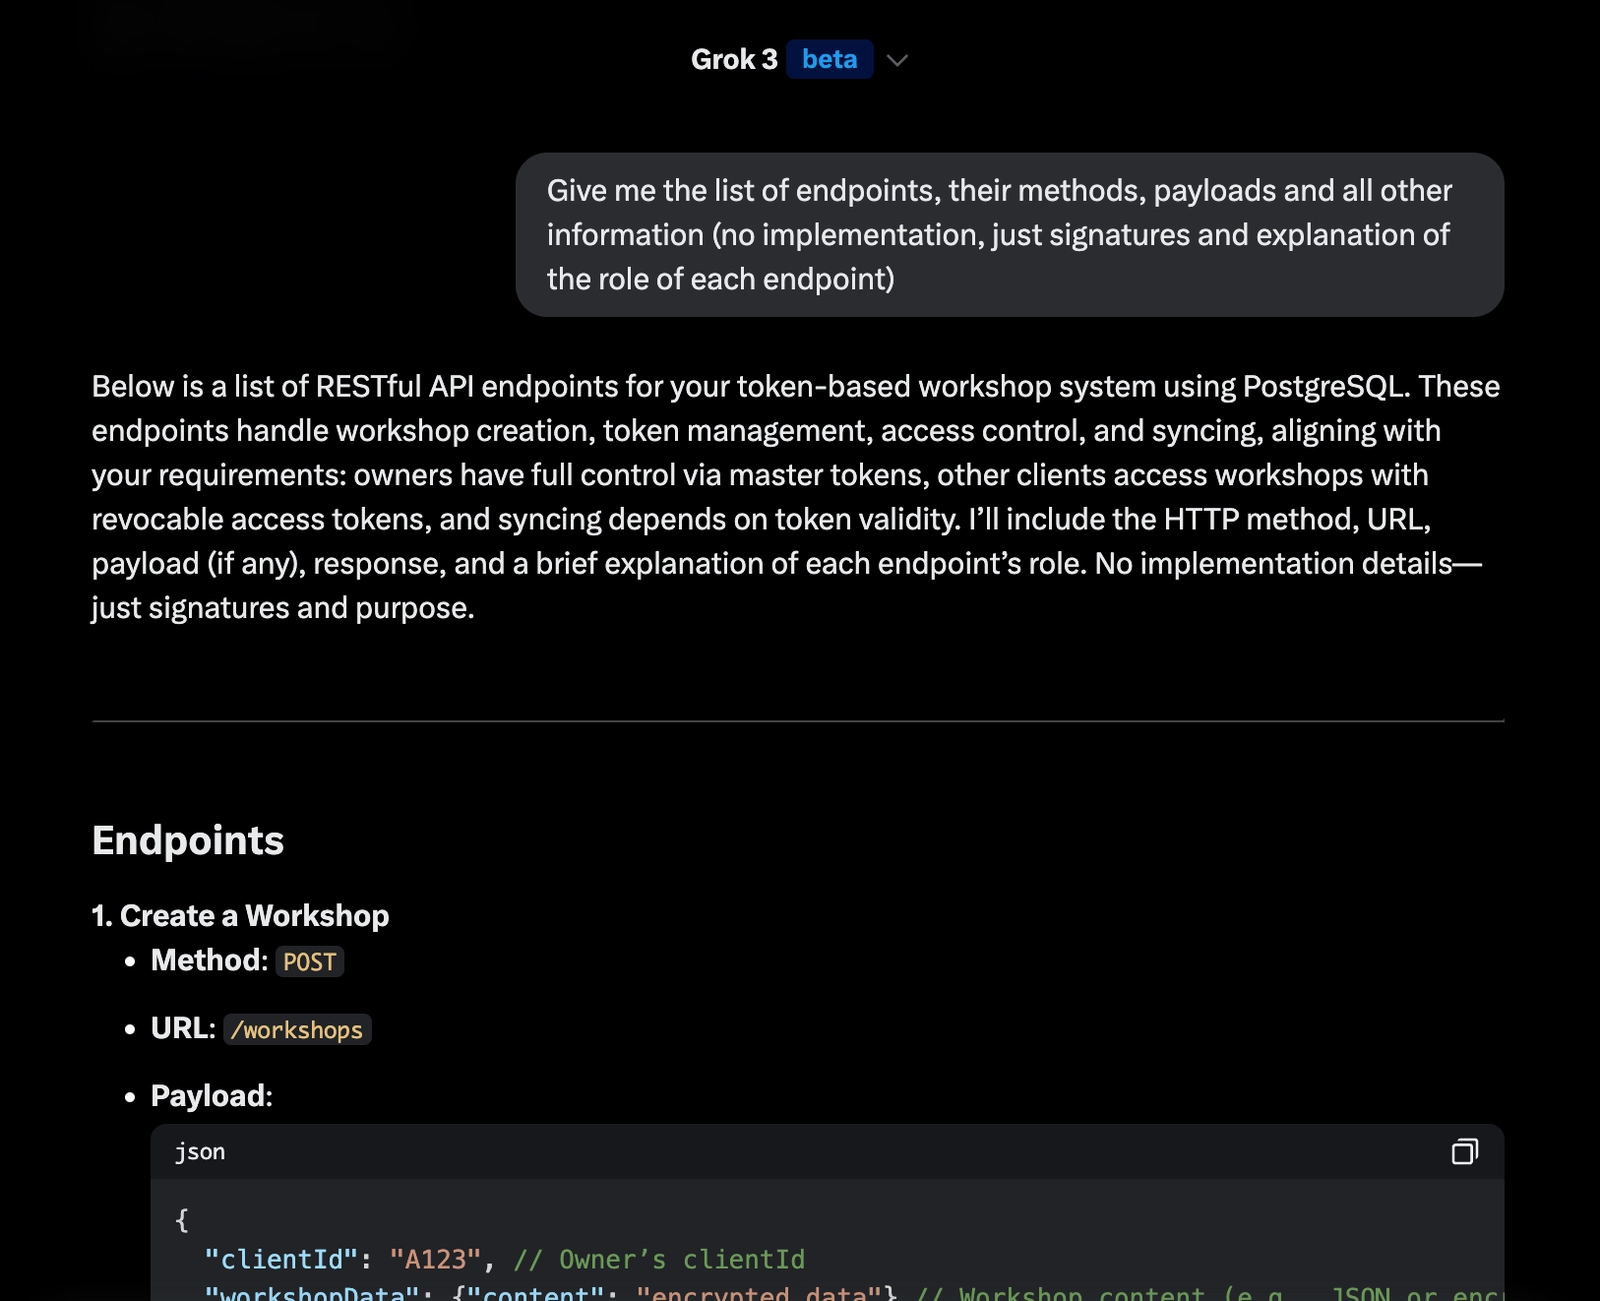
Task: Copy the json code block contents
Action: [1464, 1151]
